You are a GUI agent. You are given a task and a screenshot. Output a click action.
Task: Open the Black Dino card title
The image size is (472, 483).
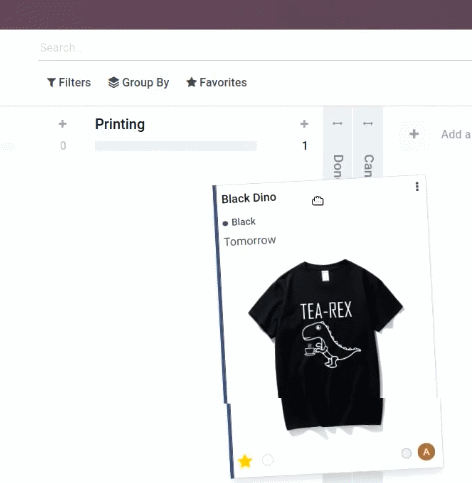click(249, 198)
